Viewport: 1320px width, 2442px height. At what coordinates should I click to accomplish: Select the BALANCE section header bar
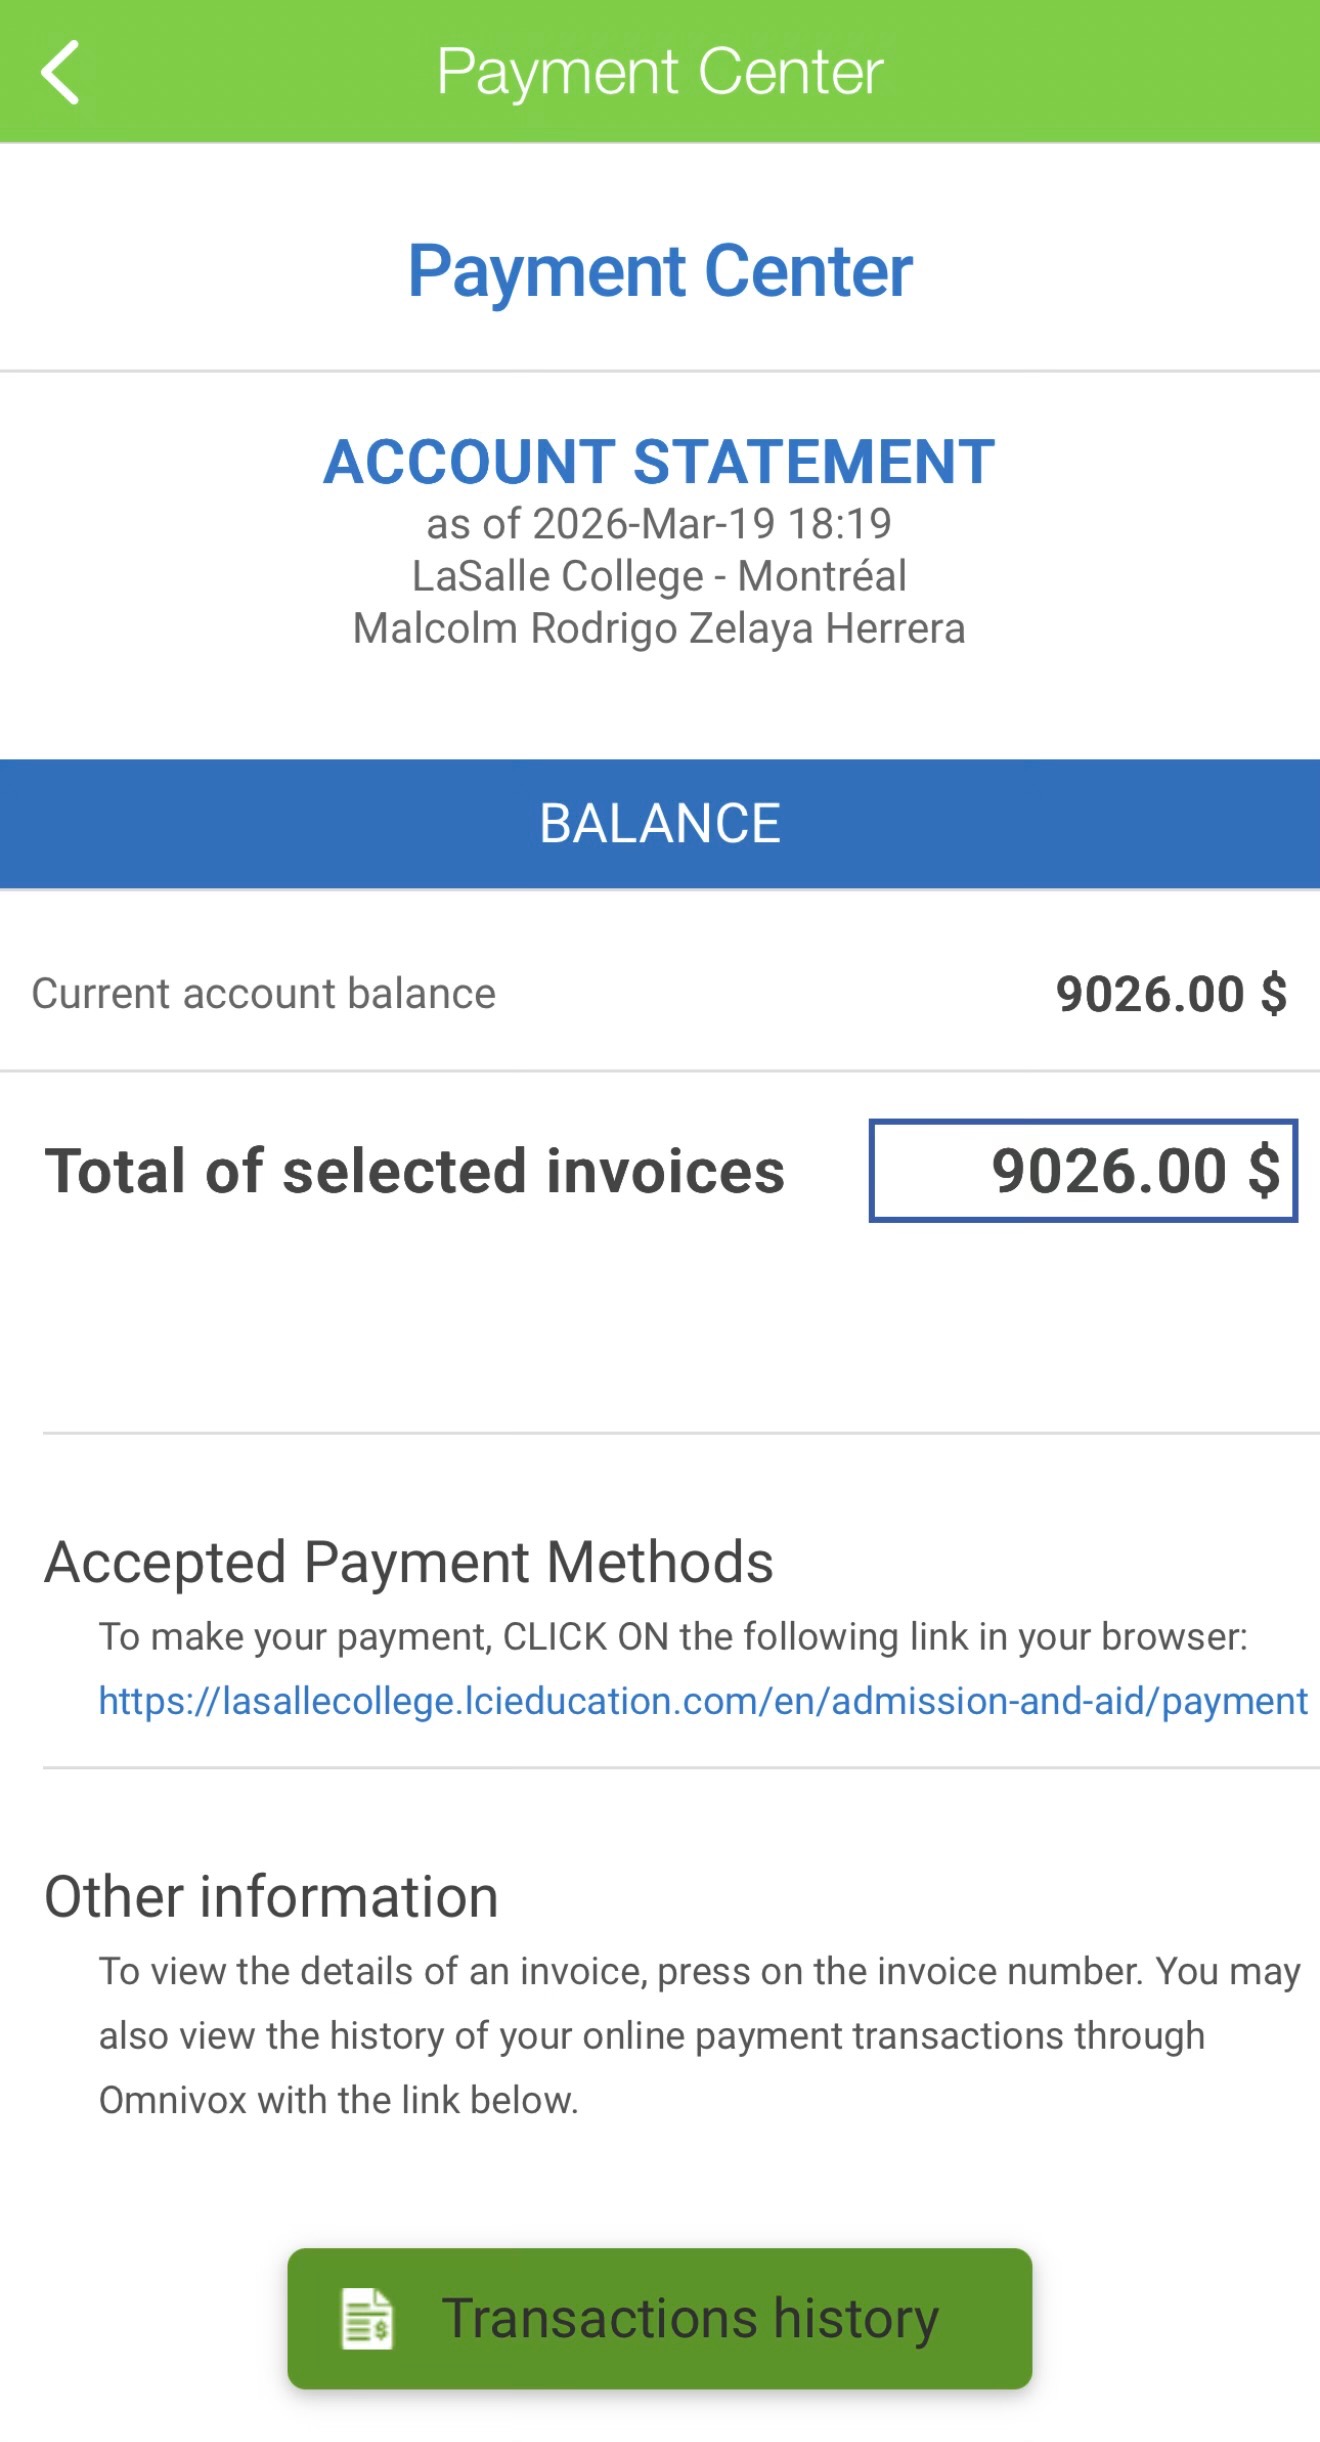coord(660,823)
